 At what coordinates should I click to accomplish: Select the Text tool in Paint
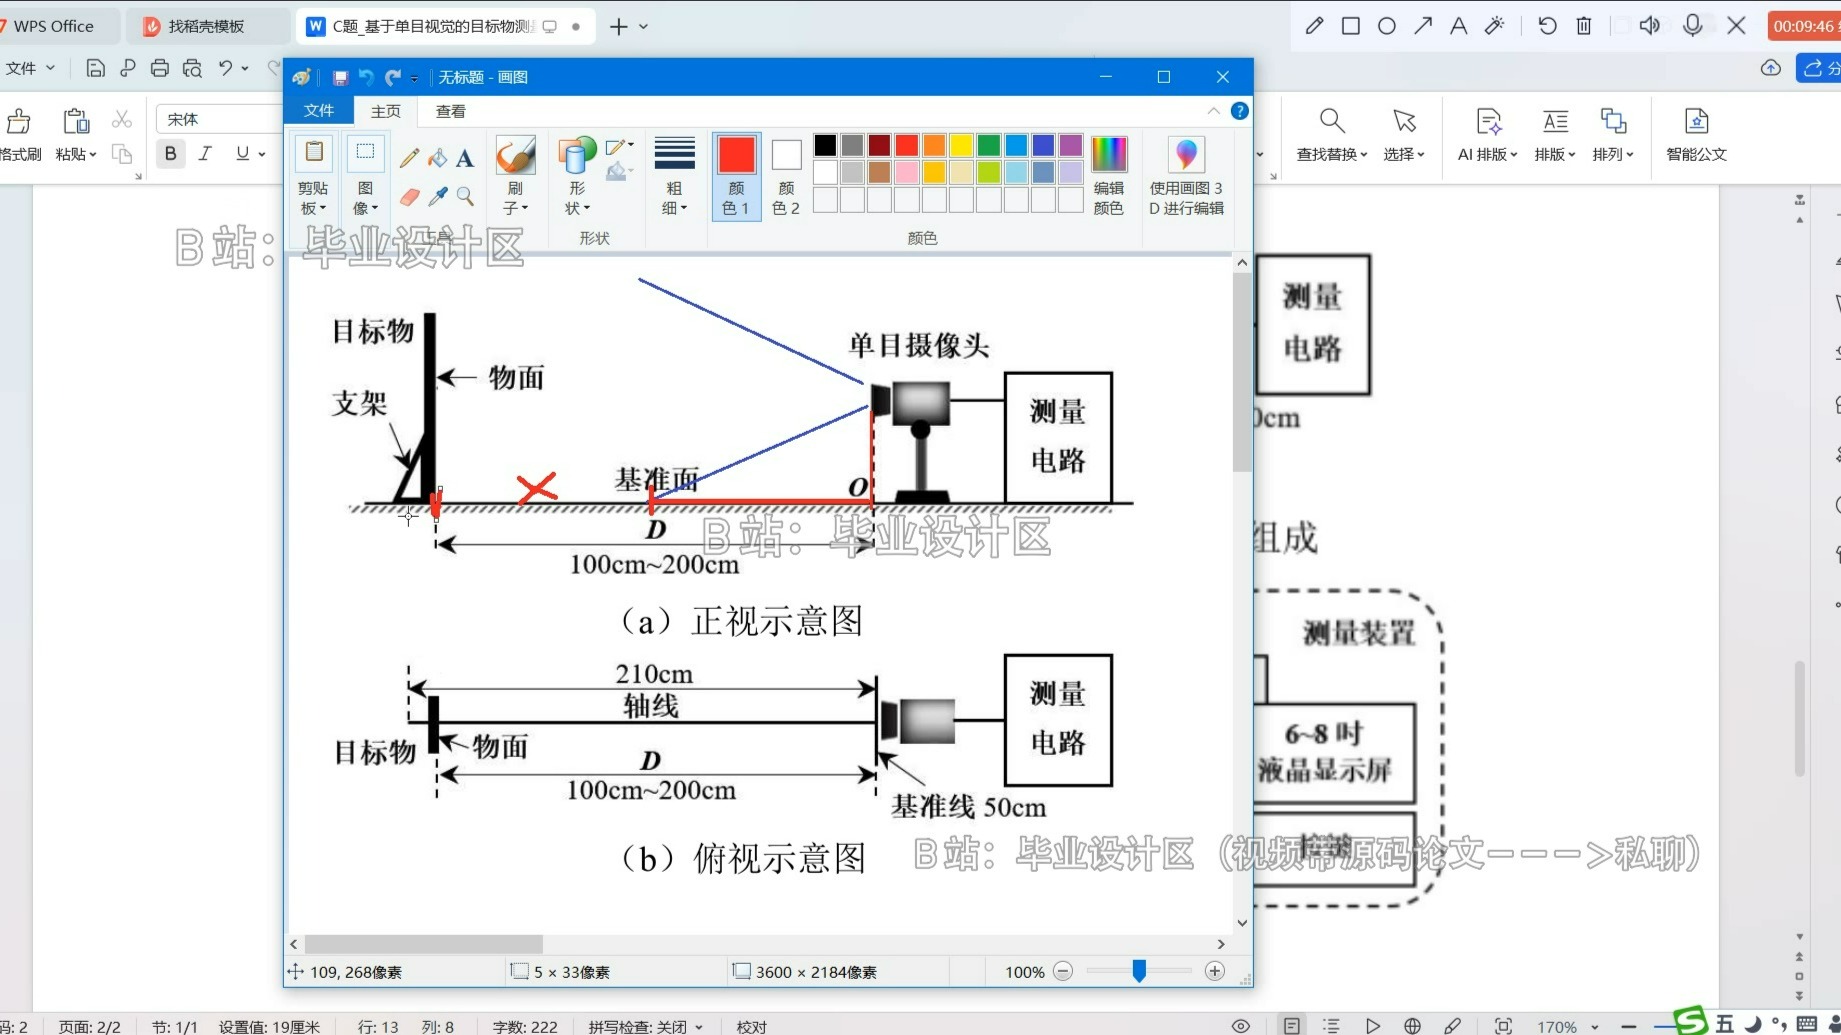coord(464,157)
